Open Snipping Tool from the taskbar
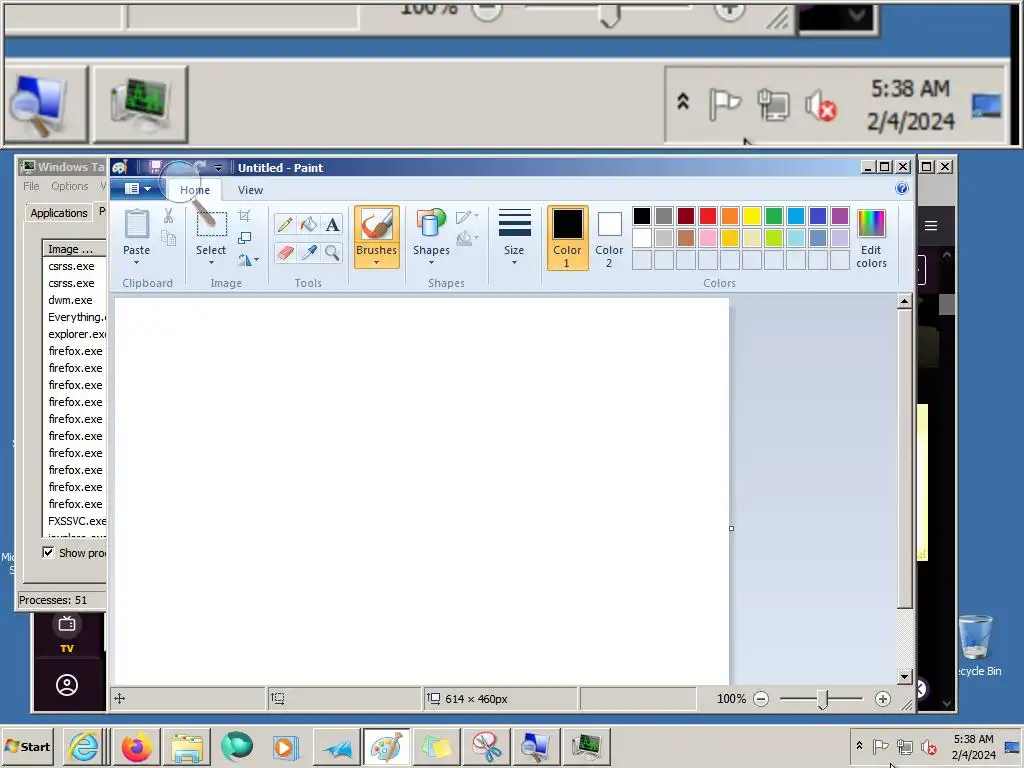The image size is (1024, 768). (x=487, y=746)
